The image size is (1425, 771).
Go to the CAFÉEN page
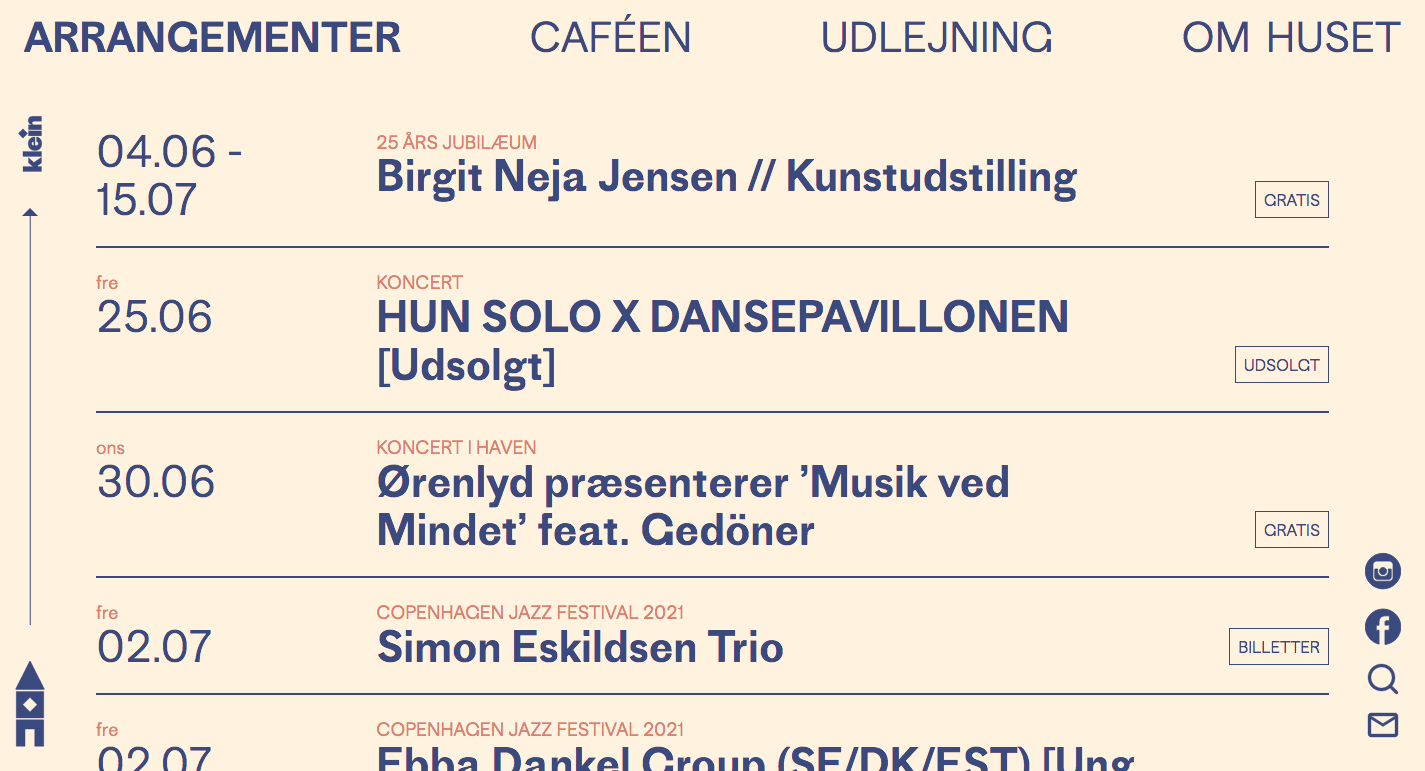click(610, 38)
